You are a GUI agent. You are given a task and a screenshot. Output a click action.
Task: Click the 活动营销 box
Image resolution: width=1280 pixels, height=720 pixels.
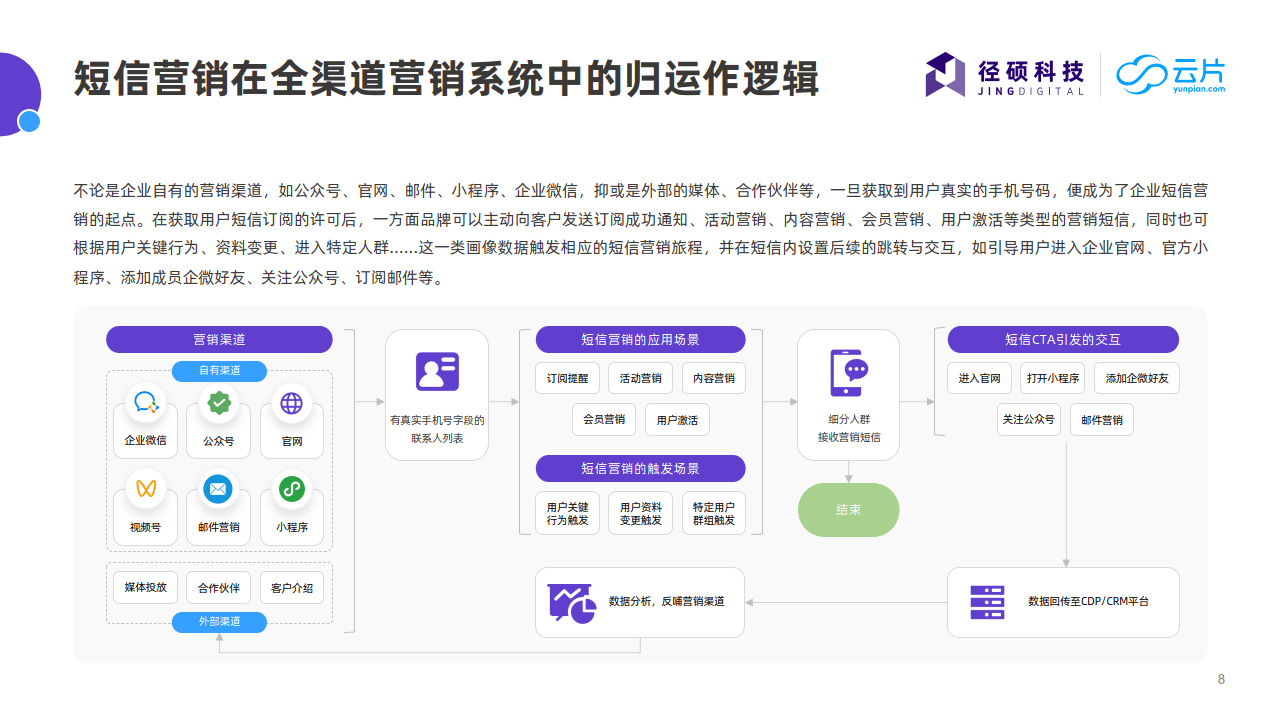[640, 378]
